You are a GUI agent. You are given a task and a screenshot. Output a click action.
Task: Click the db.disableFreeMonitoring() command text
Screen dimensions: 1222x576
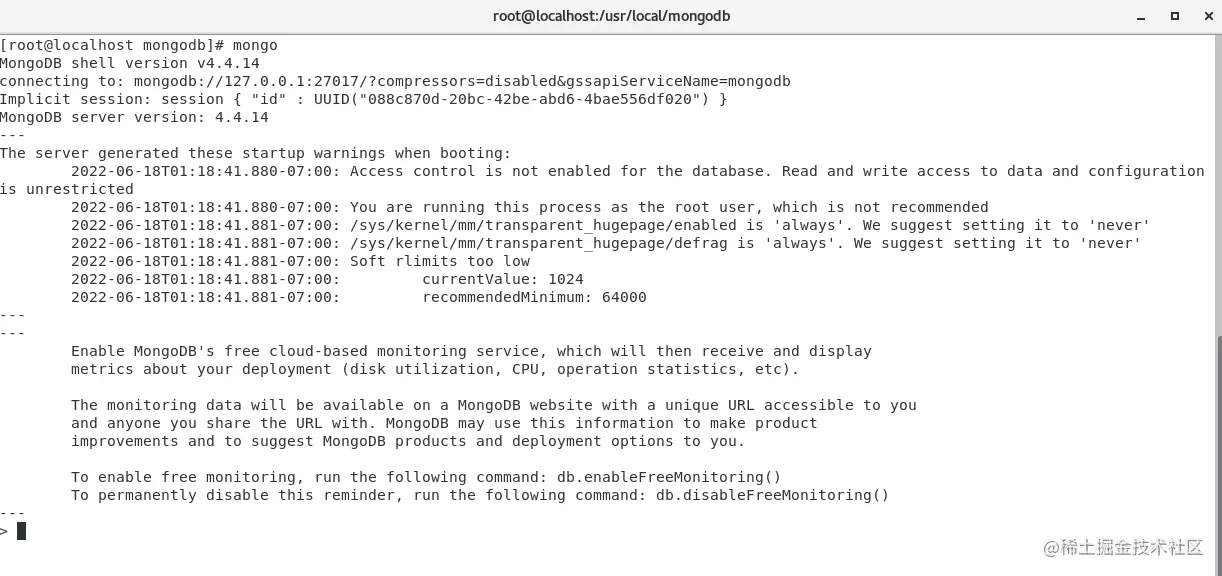click(x=772, y=495)
